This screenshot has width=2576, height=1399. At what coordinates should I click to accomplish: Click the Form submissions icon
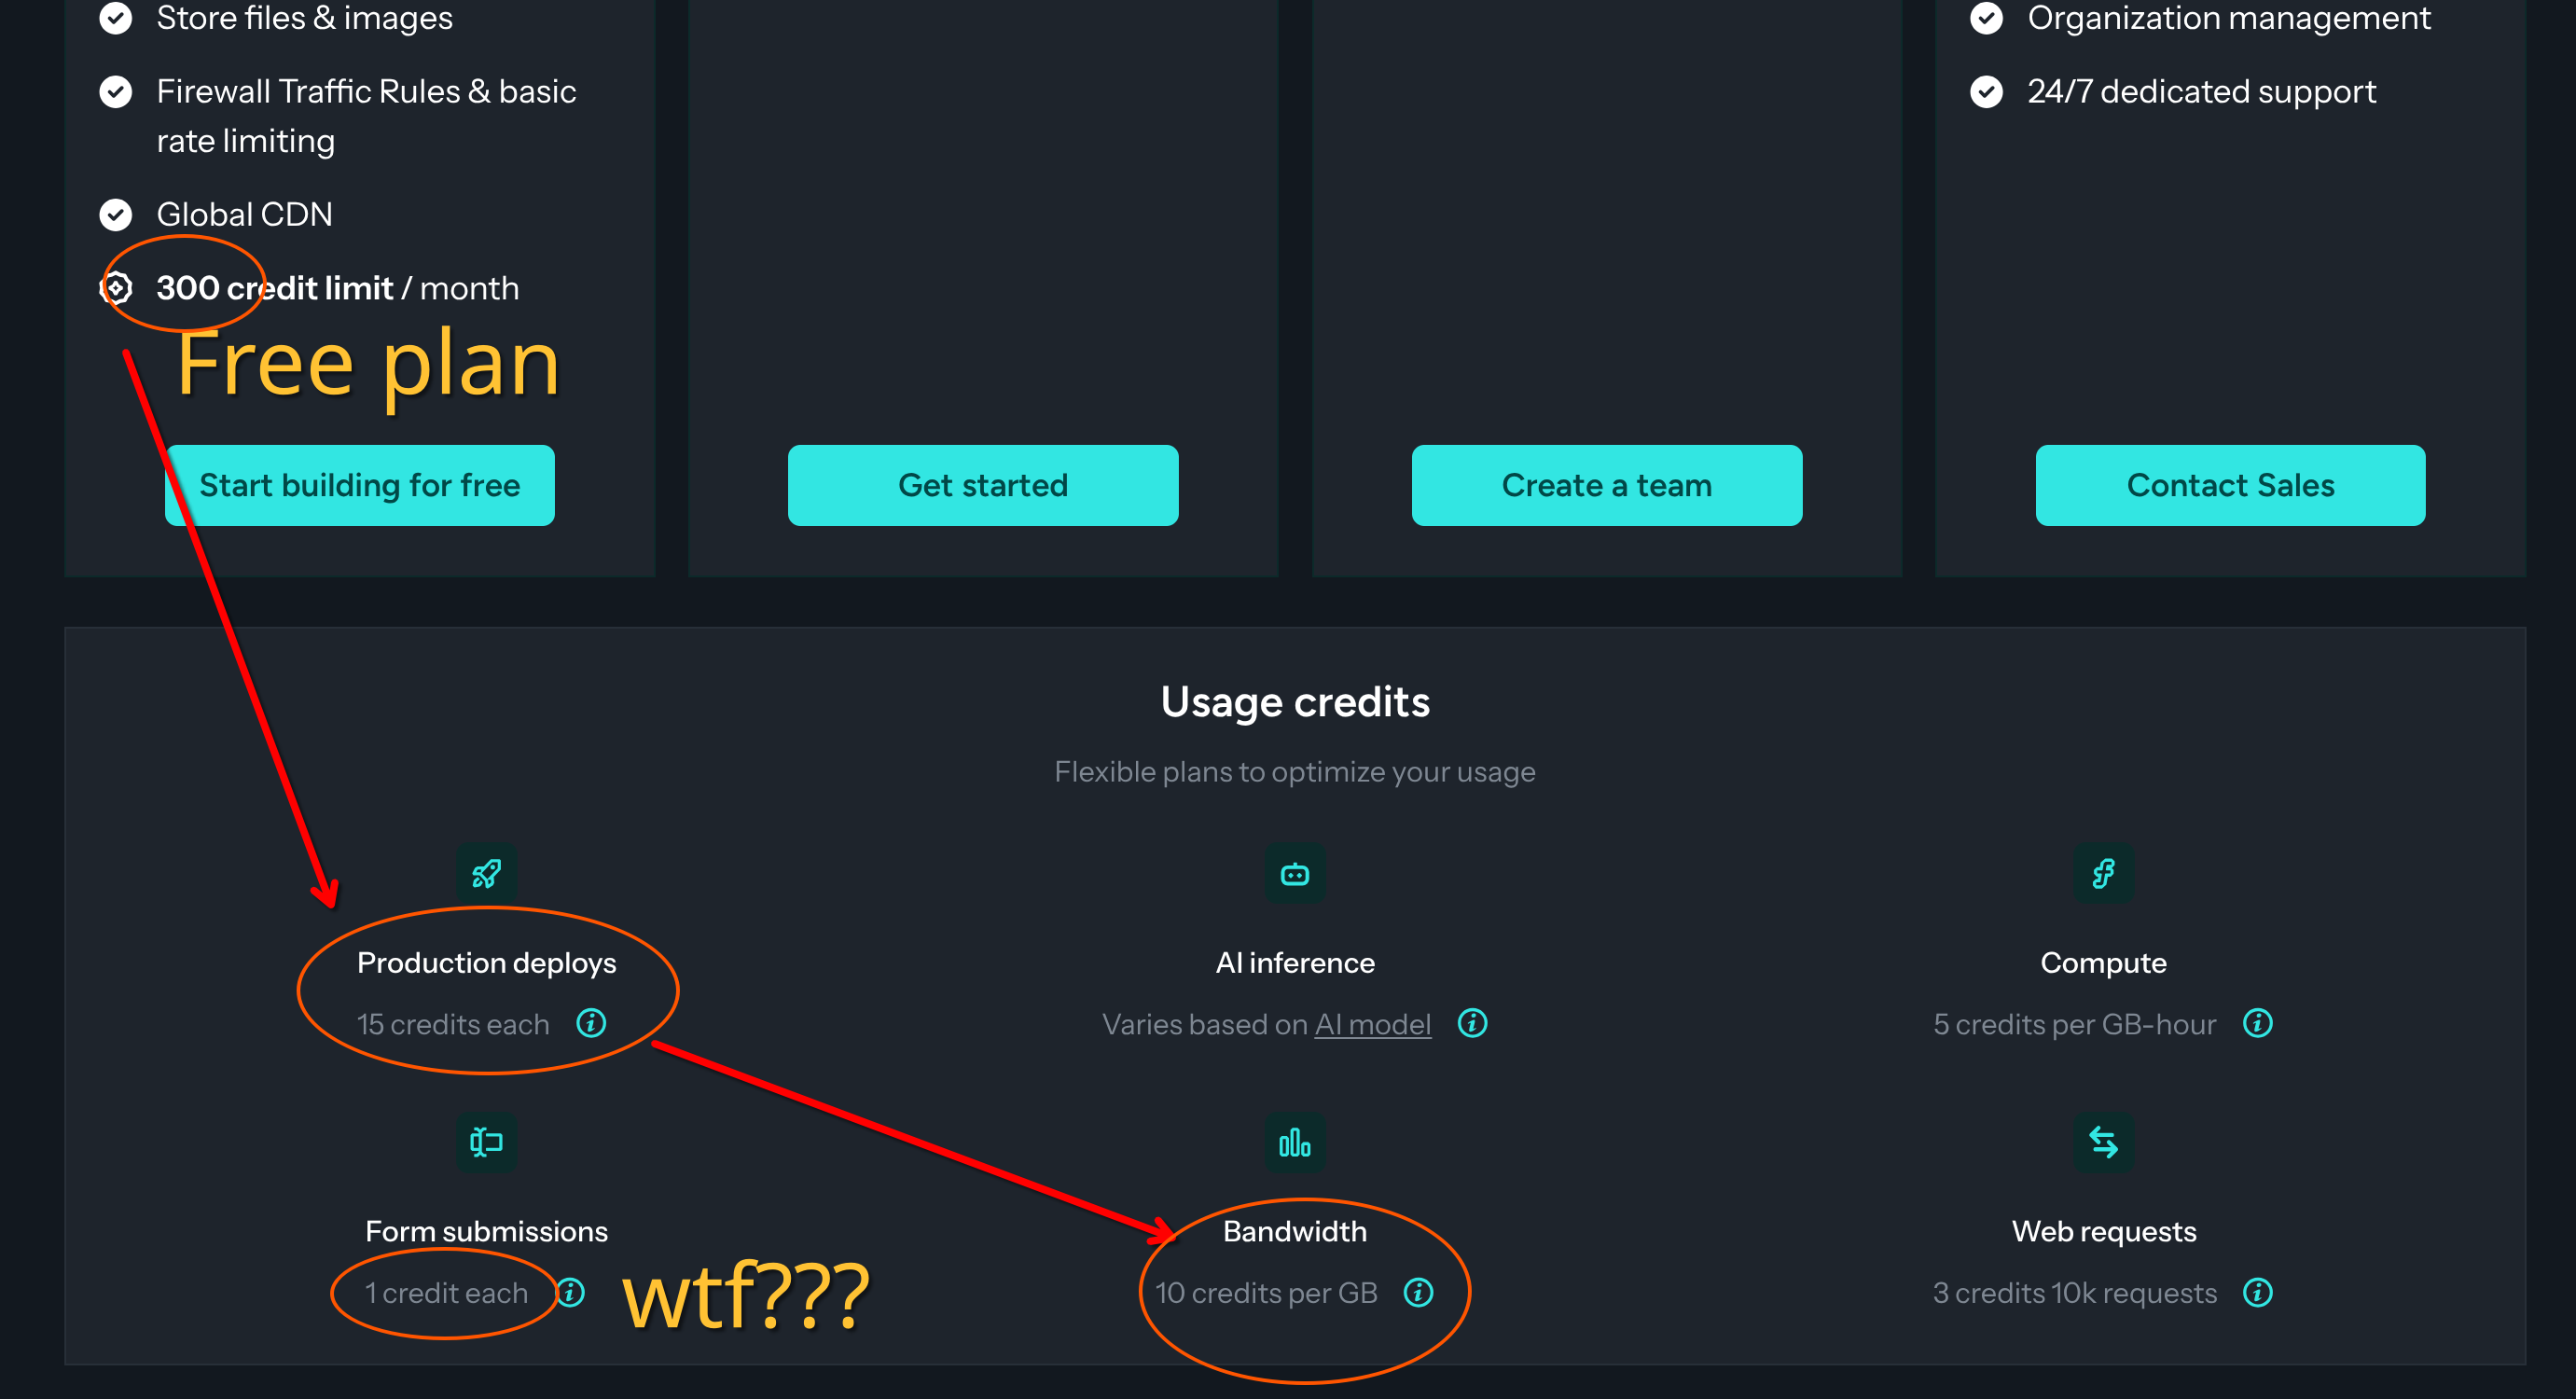[486, 1142]
